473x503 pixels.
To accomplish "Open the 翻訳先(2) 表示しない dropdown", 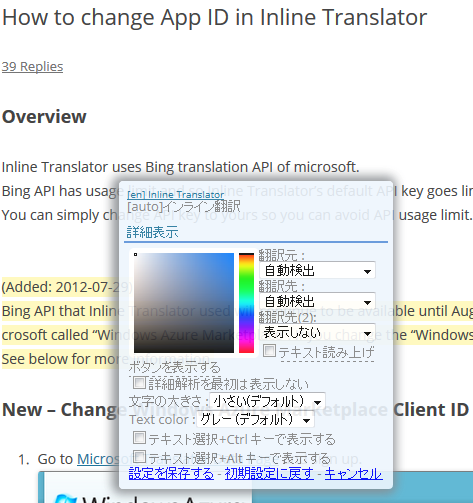I will pyautogui.click(x=317, y=332).
